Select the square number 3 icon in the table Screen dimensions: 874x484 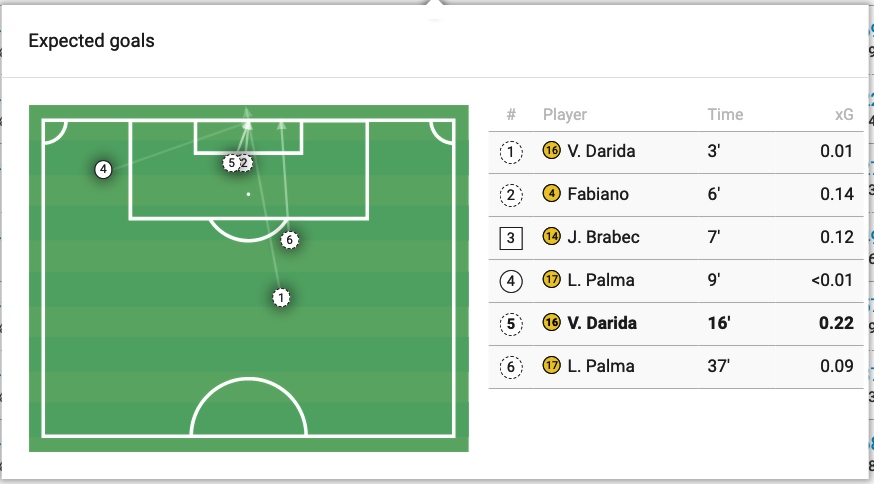(x=511, y=238)
